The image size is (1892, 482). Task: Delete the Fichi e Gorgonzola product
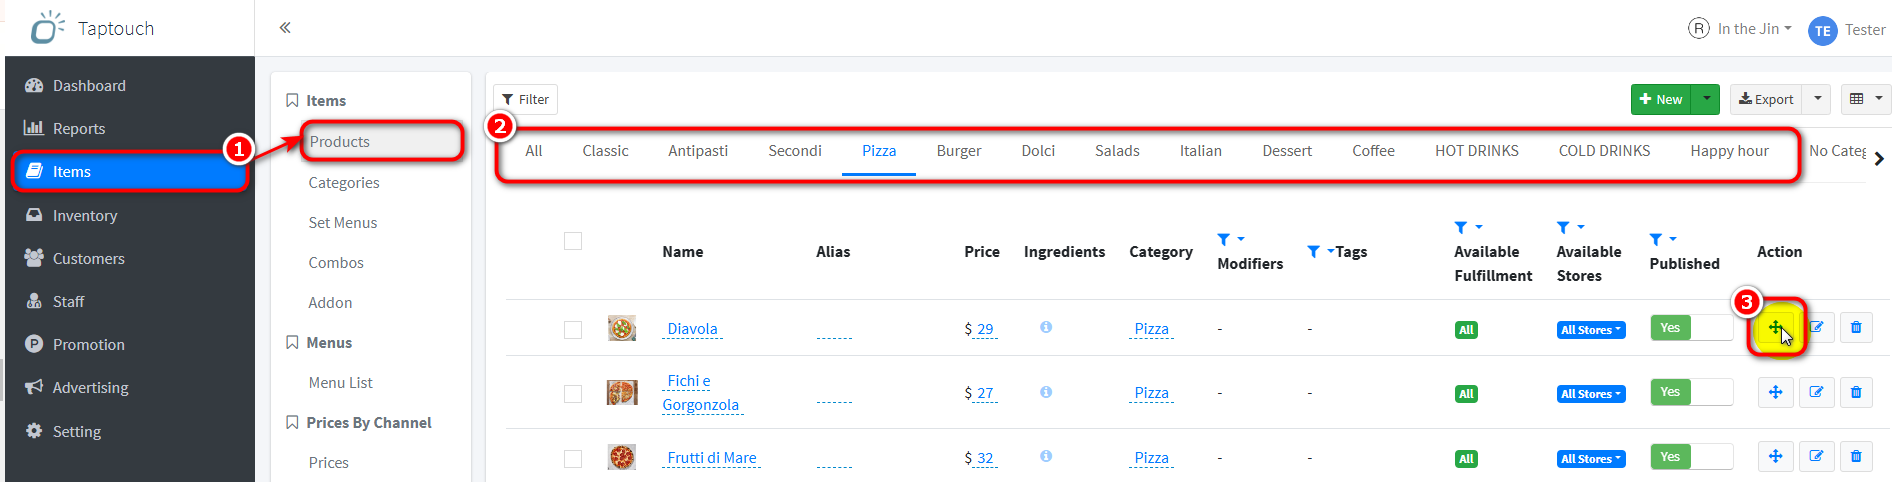point(1856,392)
